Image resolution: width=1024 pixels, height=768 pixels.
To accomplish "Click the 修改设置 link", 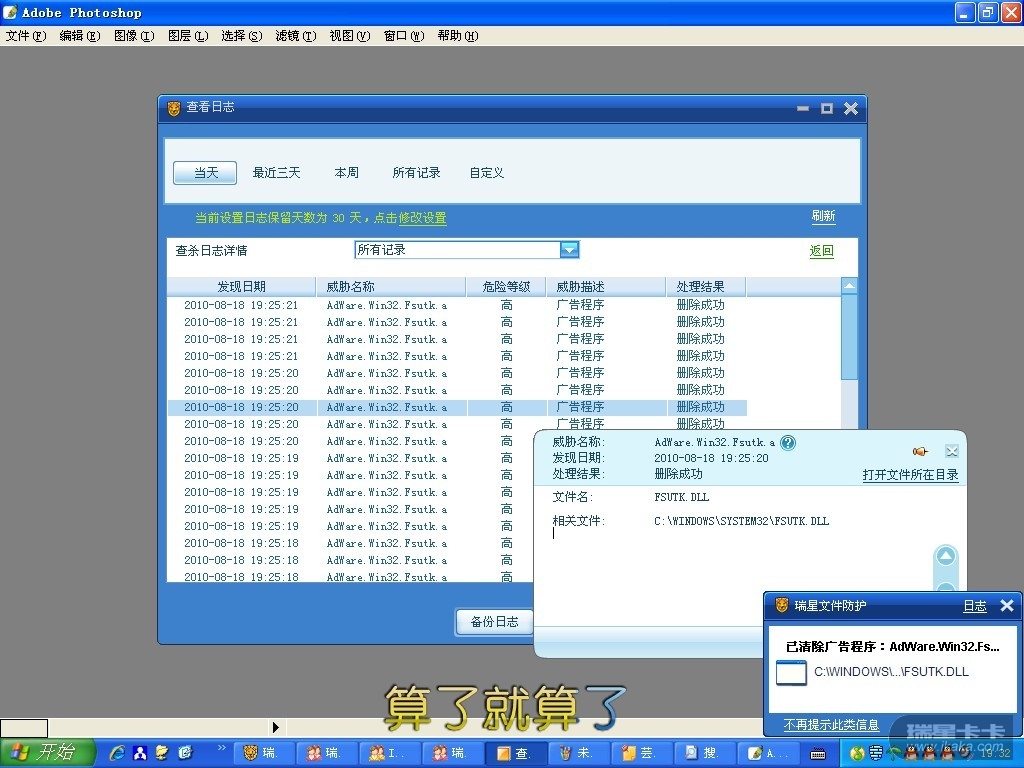I will point(423,218).
